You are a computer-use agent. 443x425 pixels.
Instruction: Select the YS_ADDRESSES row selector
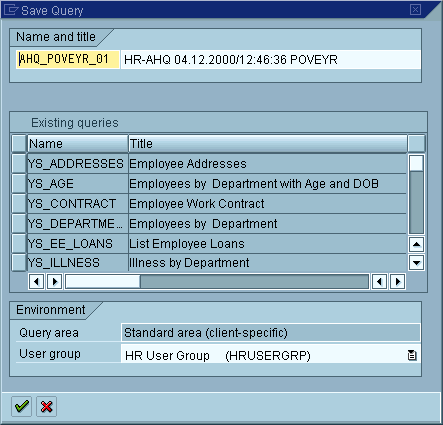point(19,164)
